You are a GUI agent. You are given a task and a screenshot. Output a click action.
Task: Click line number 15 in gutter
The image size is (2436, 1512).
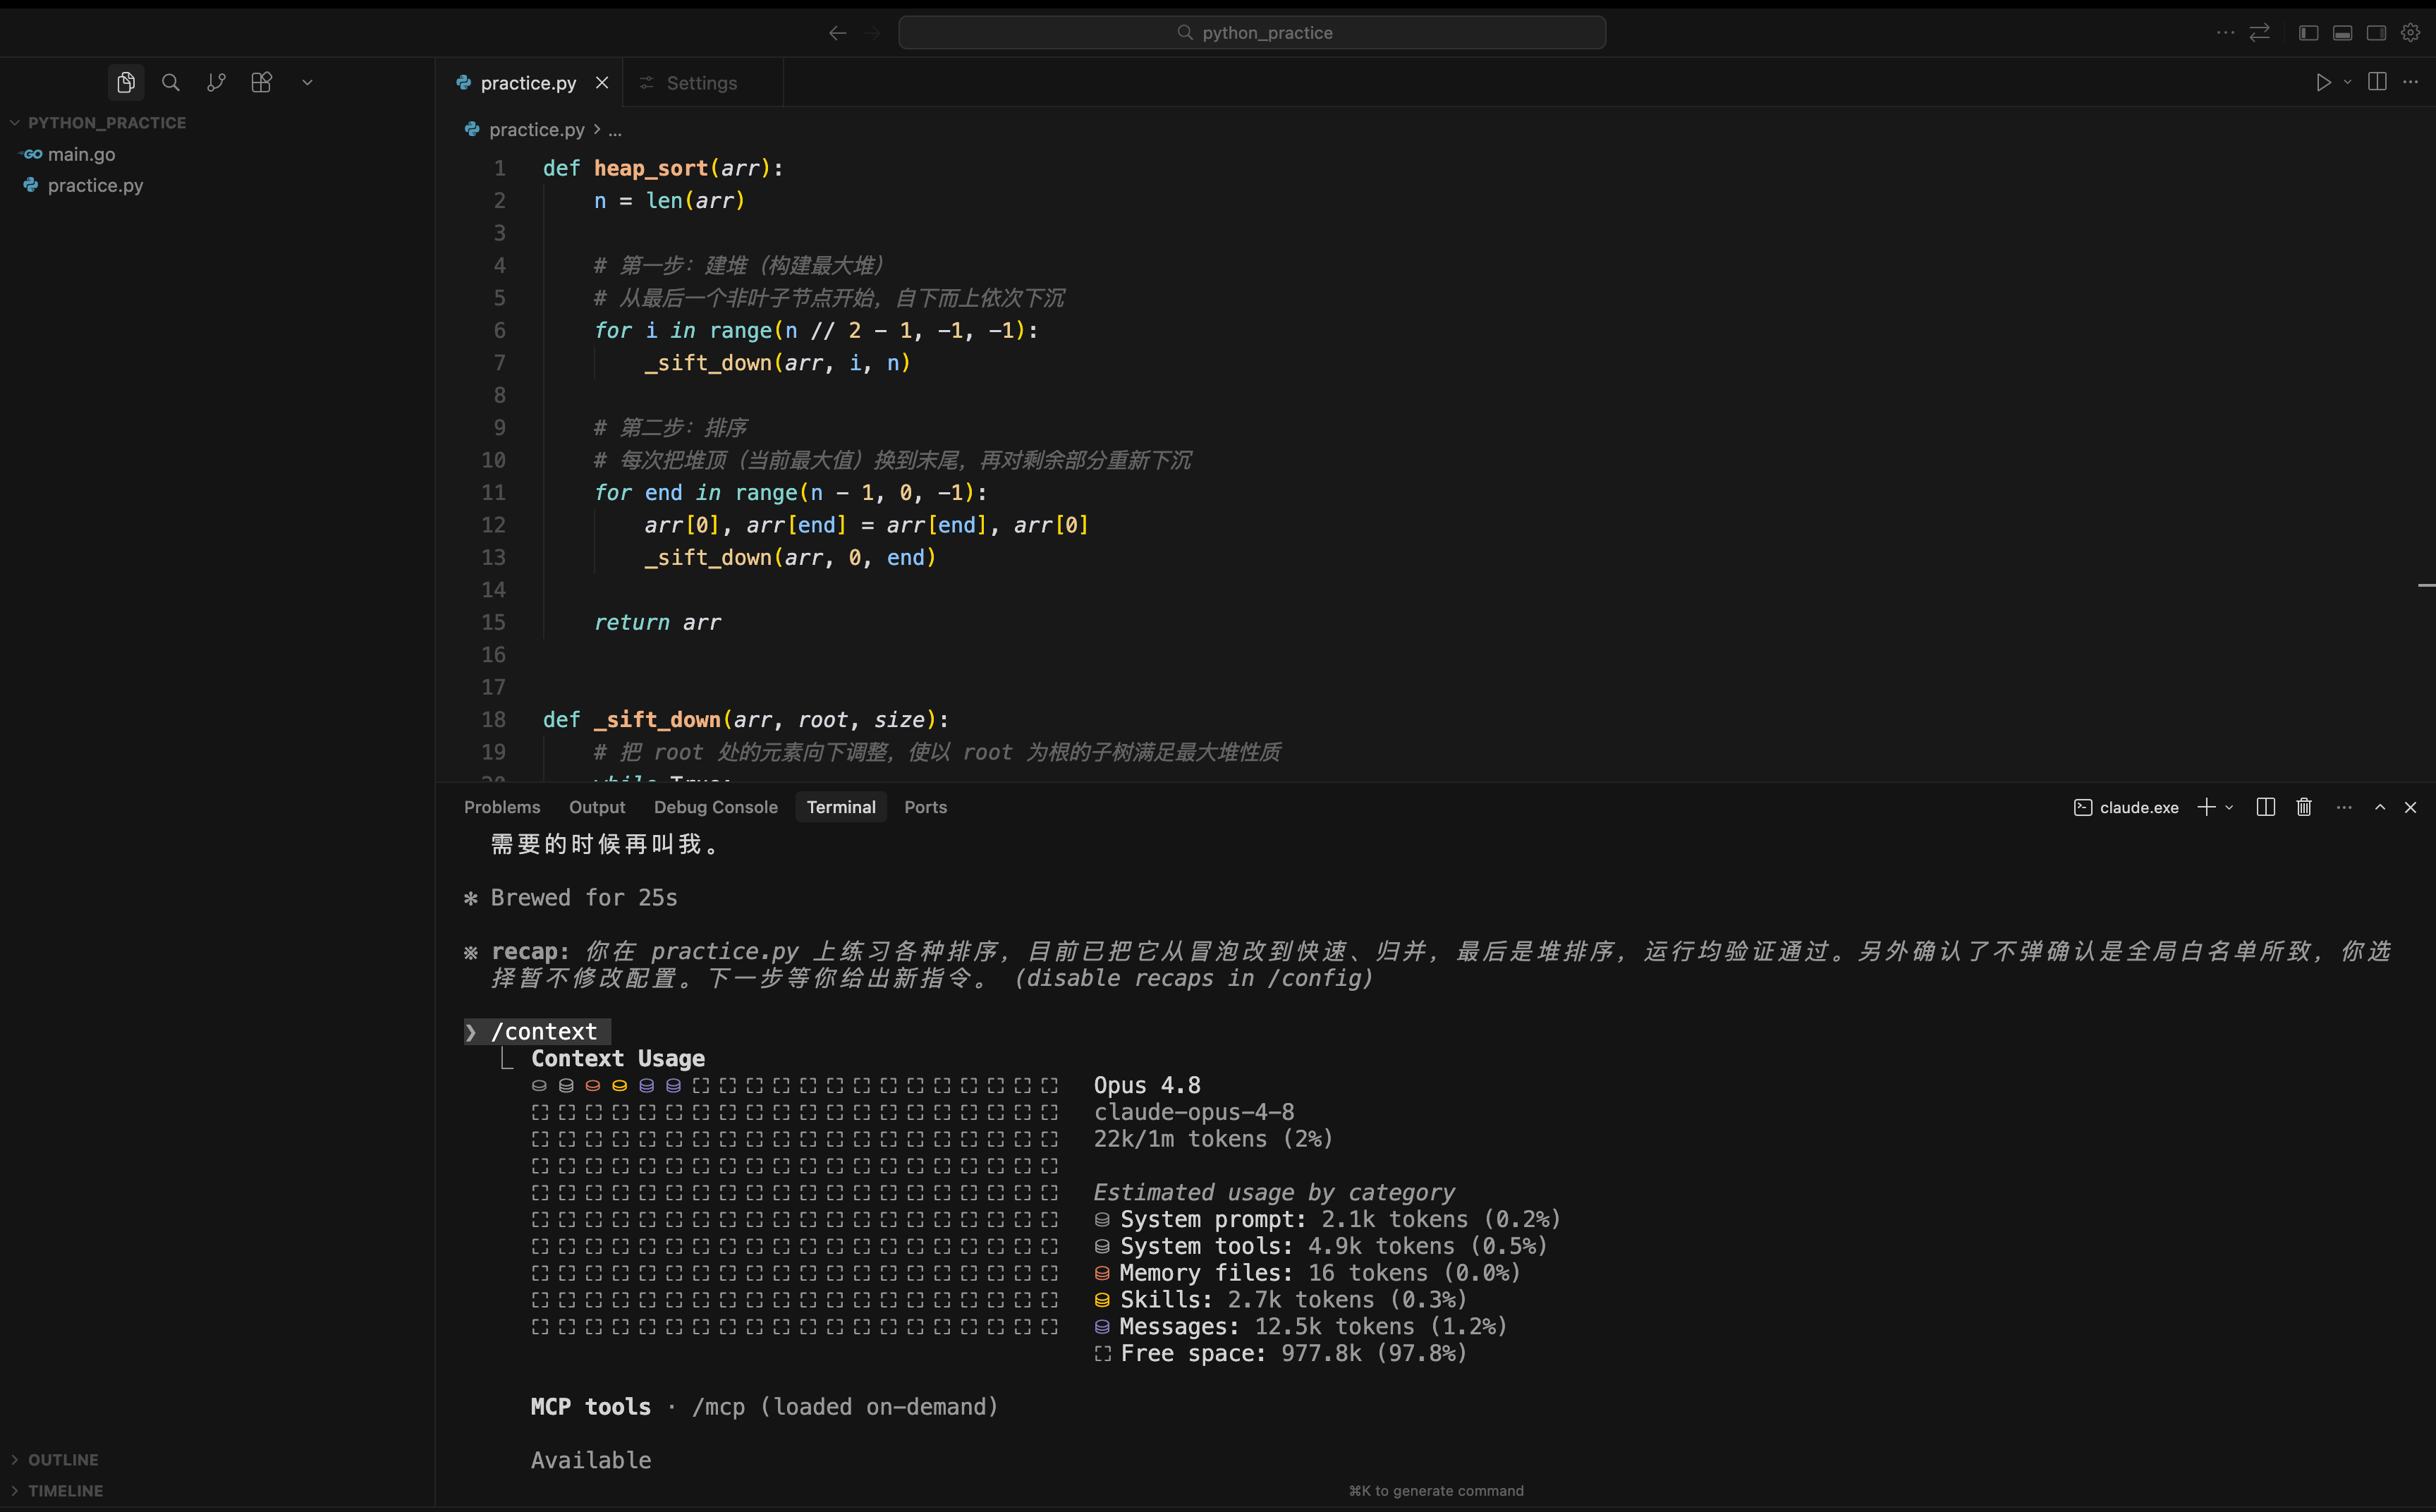click(x=493, y=622)
